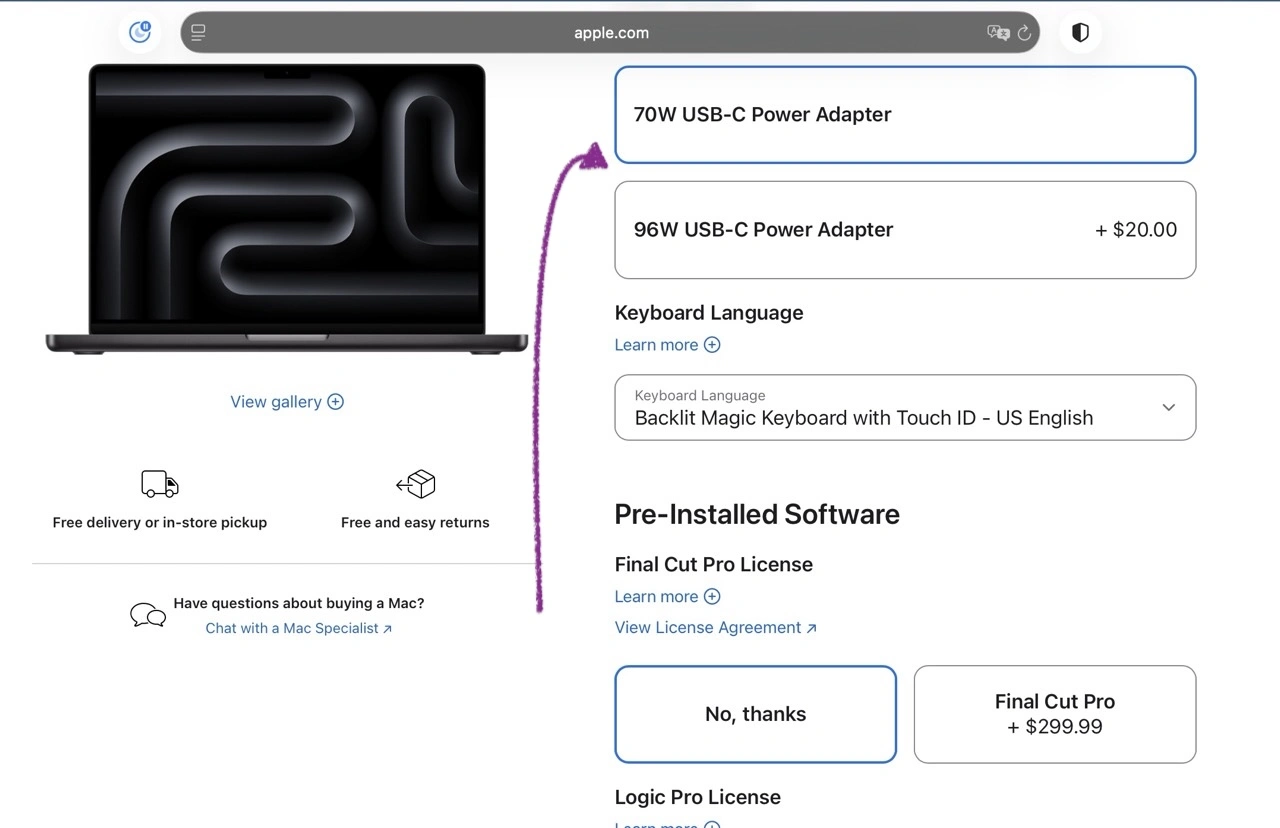This screenshot has height=828, width=1280.
Task: Add Final Cut Pro for $299.99
Action: 1054,714
